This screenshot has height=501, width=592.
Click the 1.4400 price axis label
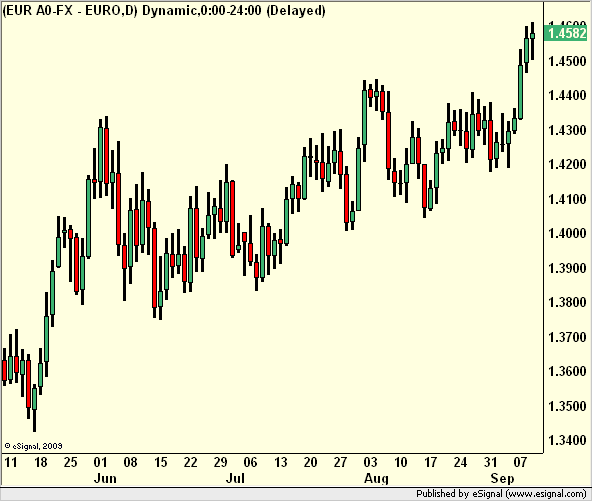coord(567,95)
